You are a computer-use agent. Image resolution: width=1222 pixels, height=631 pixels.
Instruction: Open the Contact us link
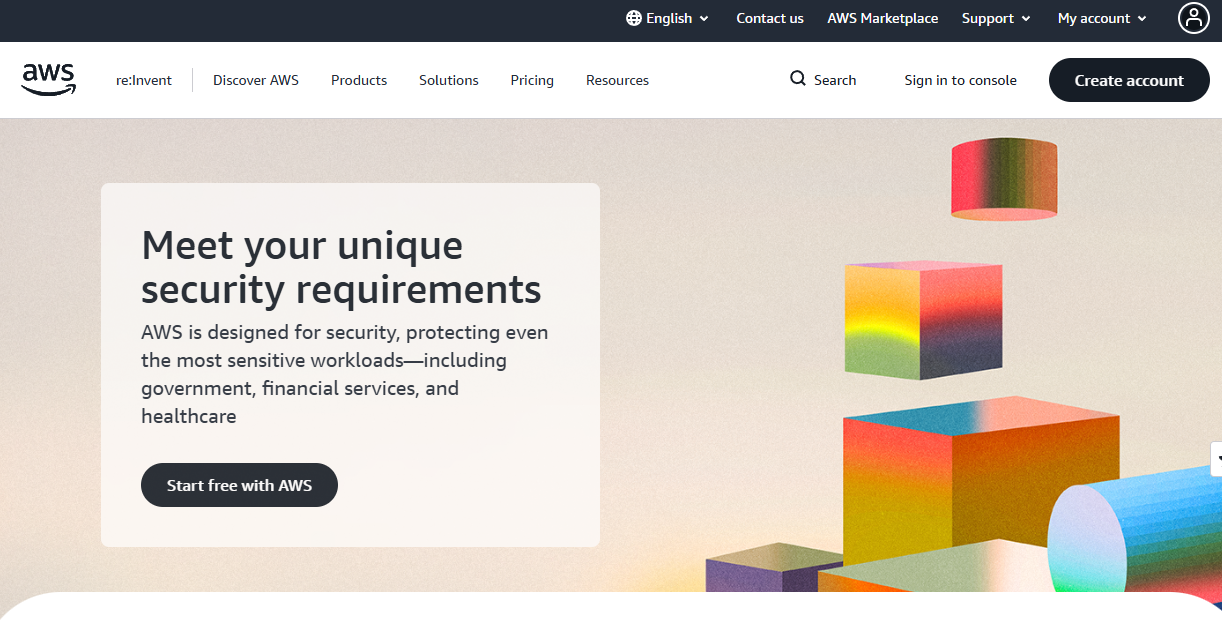point(770,18)
